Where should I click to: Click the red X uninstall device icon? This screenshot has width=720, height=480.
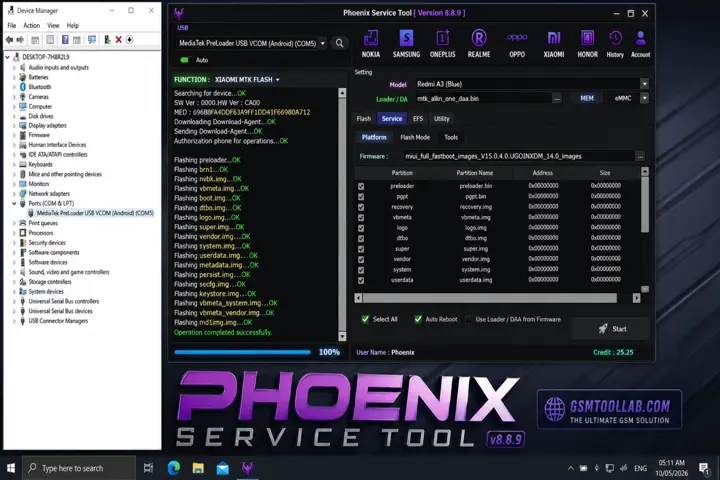tap(118, 40)
